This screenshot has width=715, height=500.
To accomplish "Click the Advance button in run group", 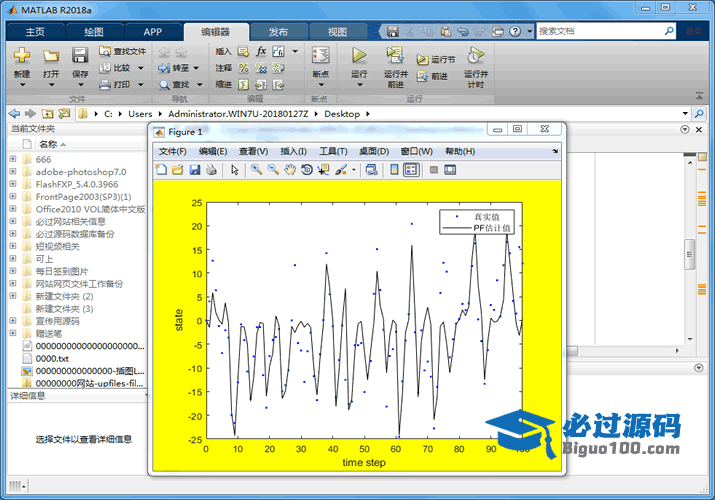I will [432, 76].
